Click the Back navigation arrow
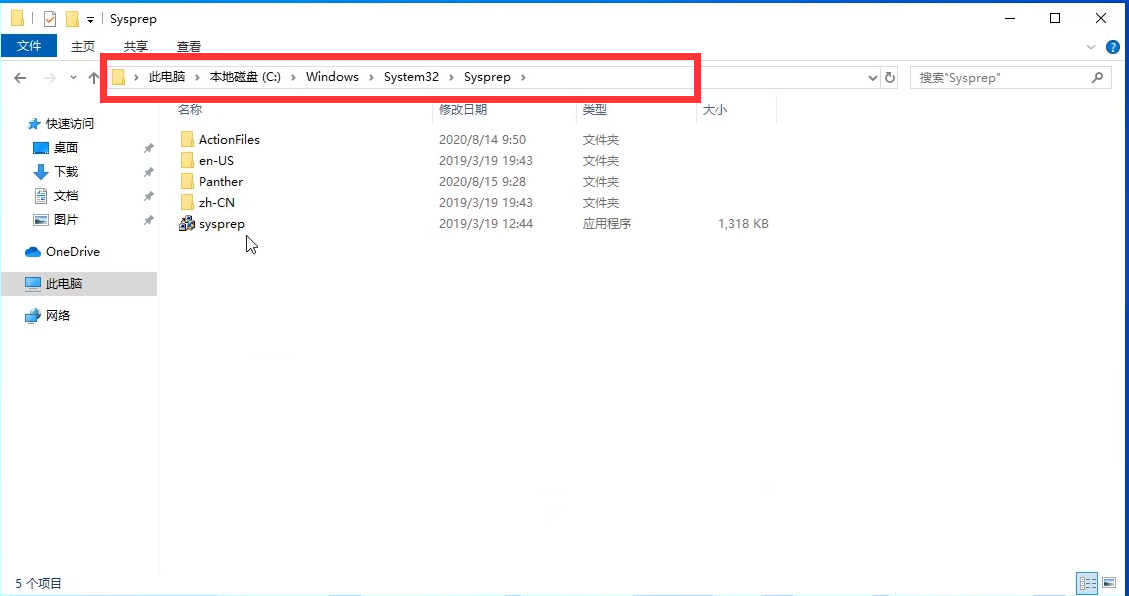 click(20, 78)
